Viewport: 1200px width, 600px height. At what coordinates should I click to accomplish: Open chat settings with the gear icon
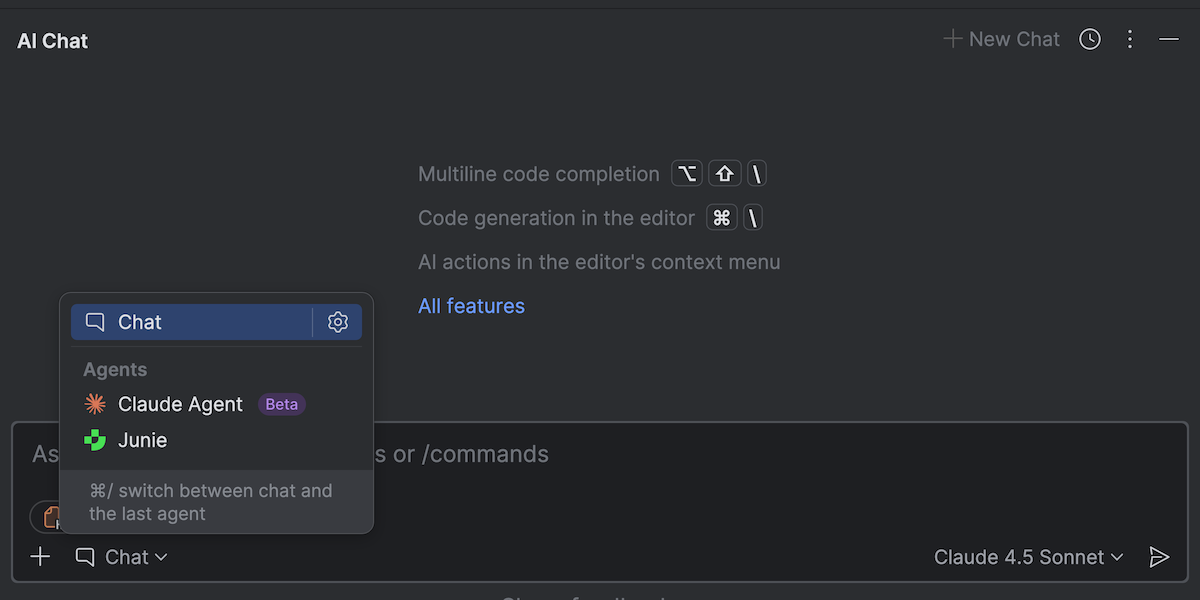(338, 322)
